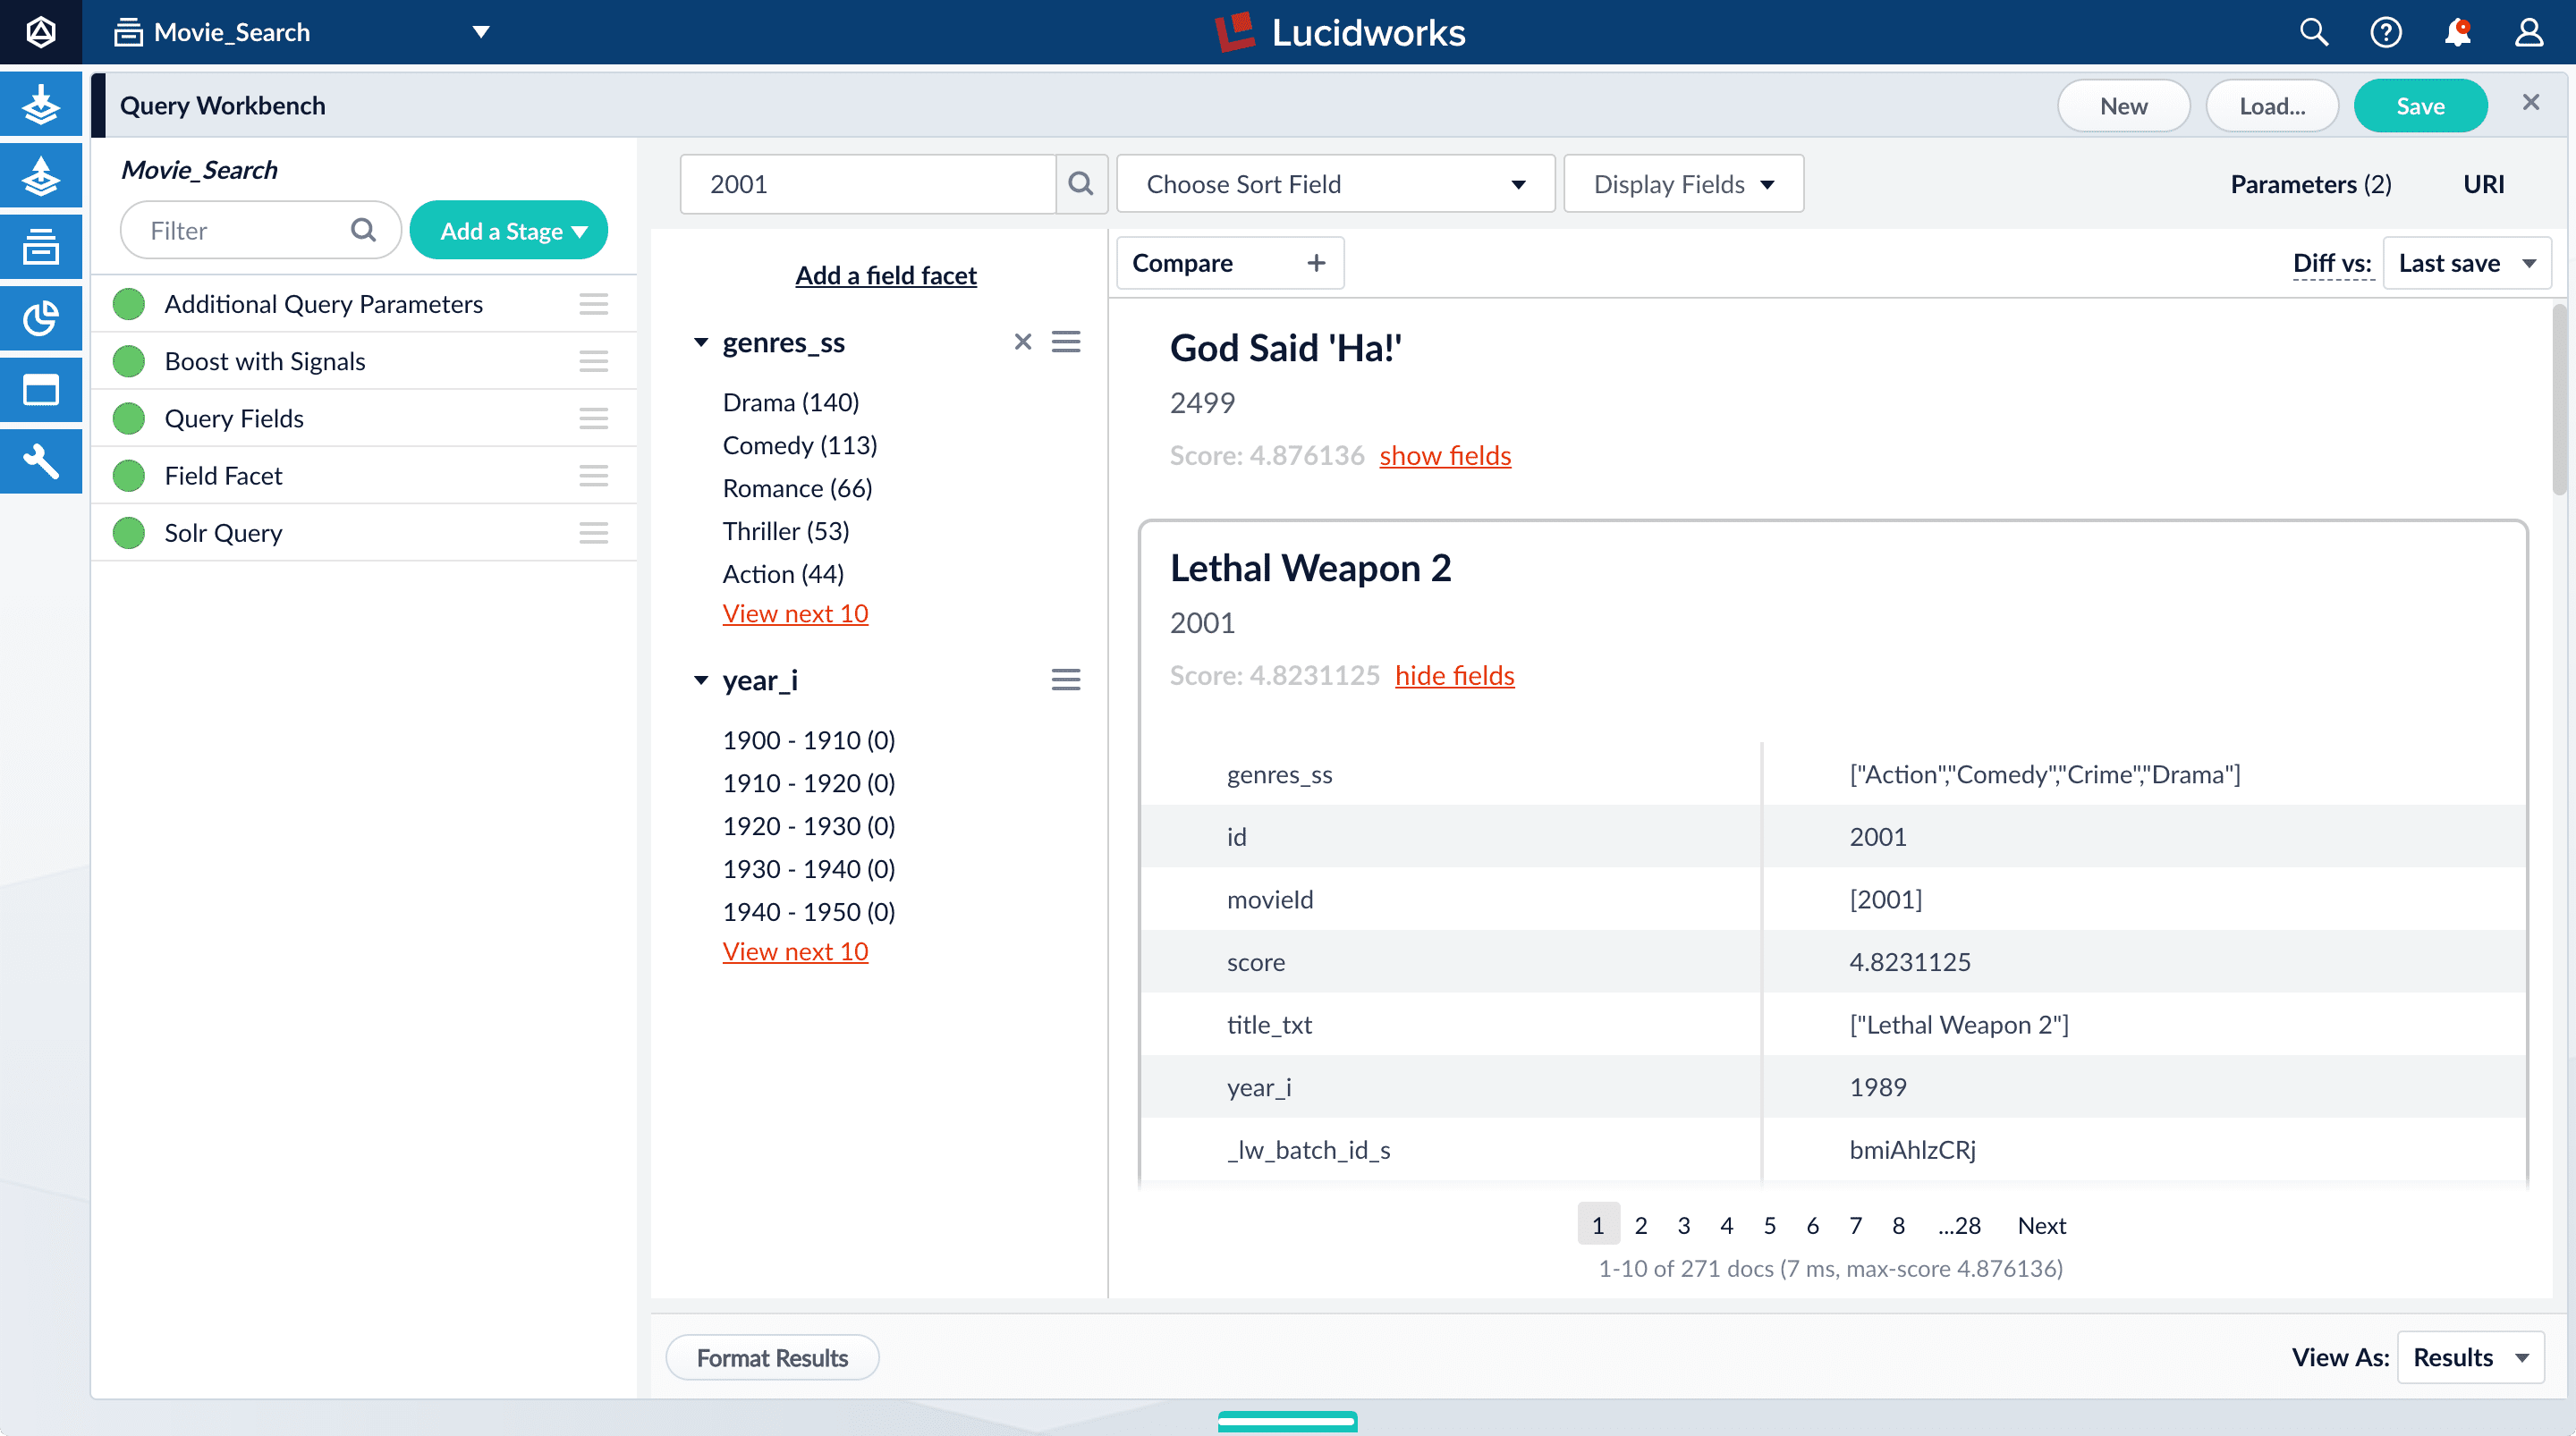Collapse the genres_ss facet triangle

701,342
